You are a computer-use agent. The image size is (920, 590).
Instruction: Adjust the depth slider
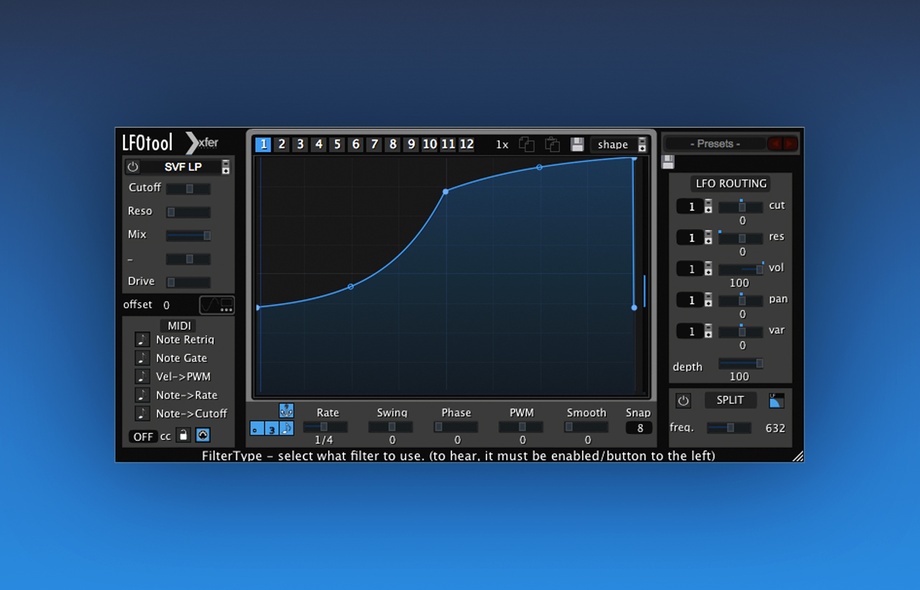click(741, 364)
